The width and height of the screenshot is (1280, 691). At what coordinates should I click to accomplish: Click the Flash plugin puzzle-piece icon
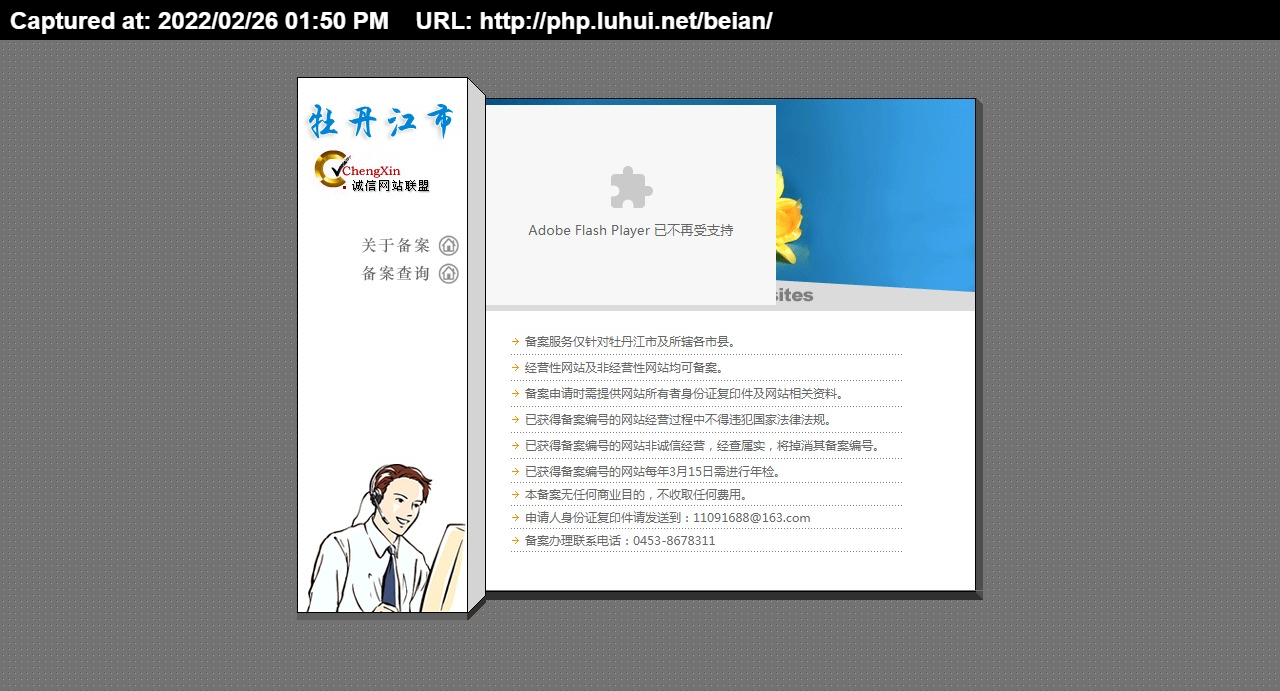631,187
